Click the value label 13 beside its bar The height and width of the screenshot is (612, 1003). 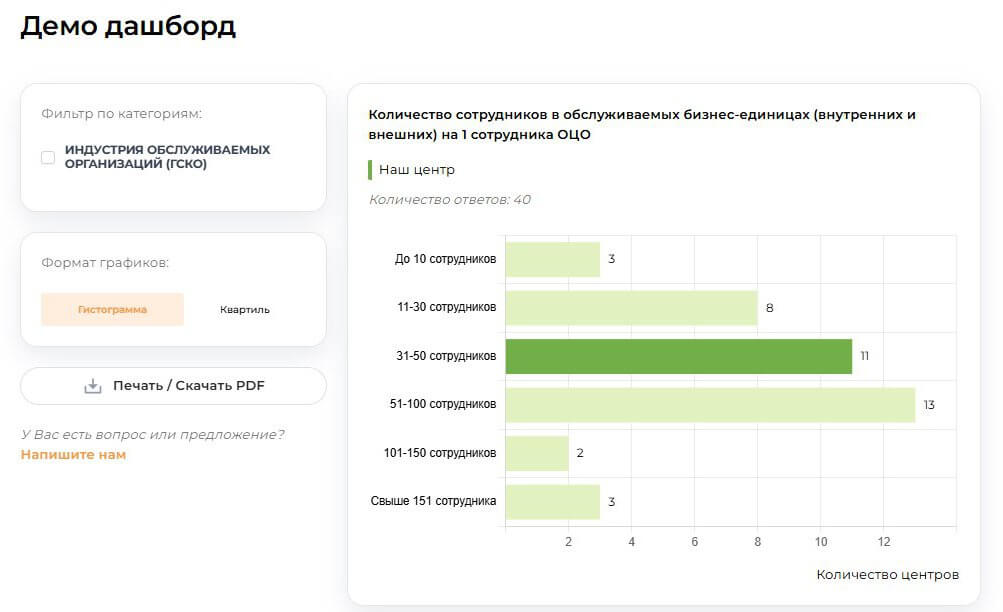click(x=927, y=404)
